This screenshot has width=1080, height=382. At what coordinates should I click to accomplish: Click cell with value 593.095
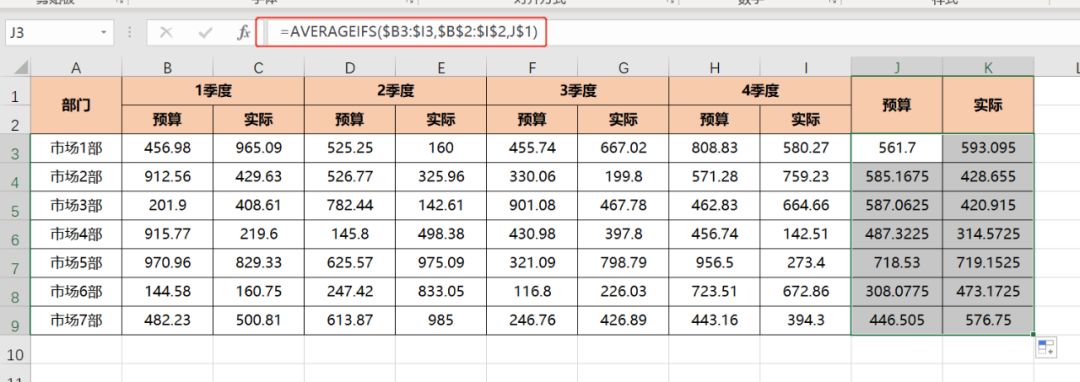click(988, 147)
